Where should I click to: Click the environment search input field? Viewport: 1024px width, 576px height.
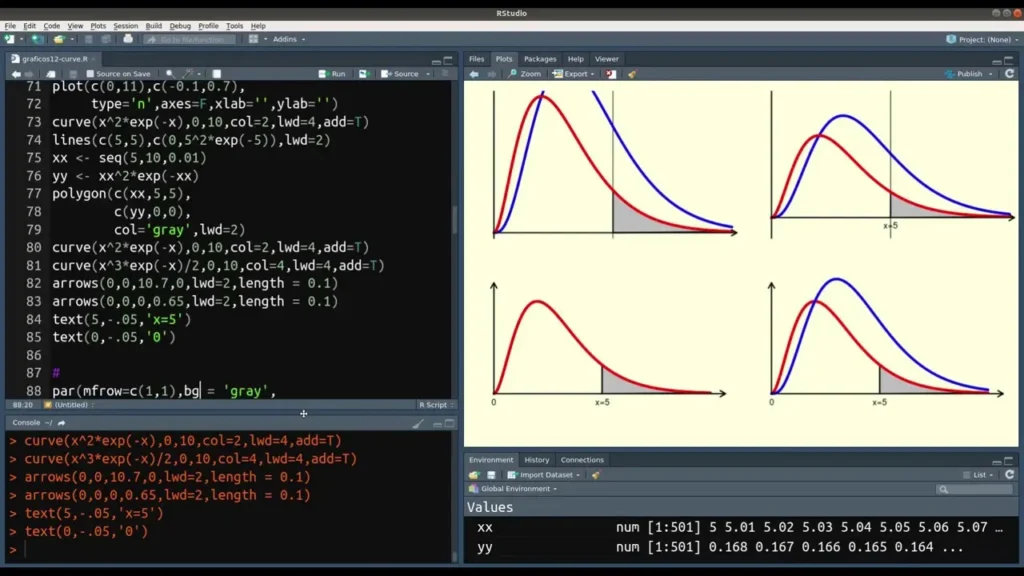pyautogui.click(x=977, y=489)
